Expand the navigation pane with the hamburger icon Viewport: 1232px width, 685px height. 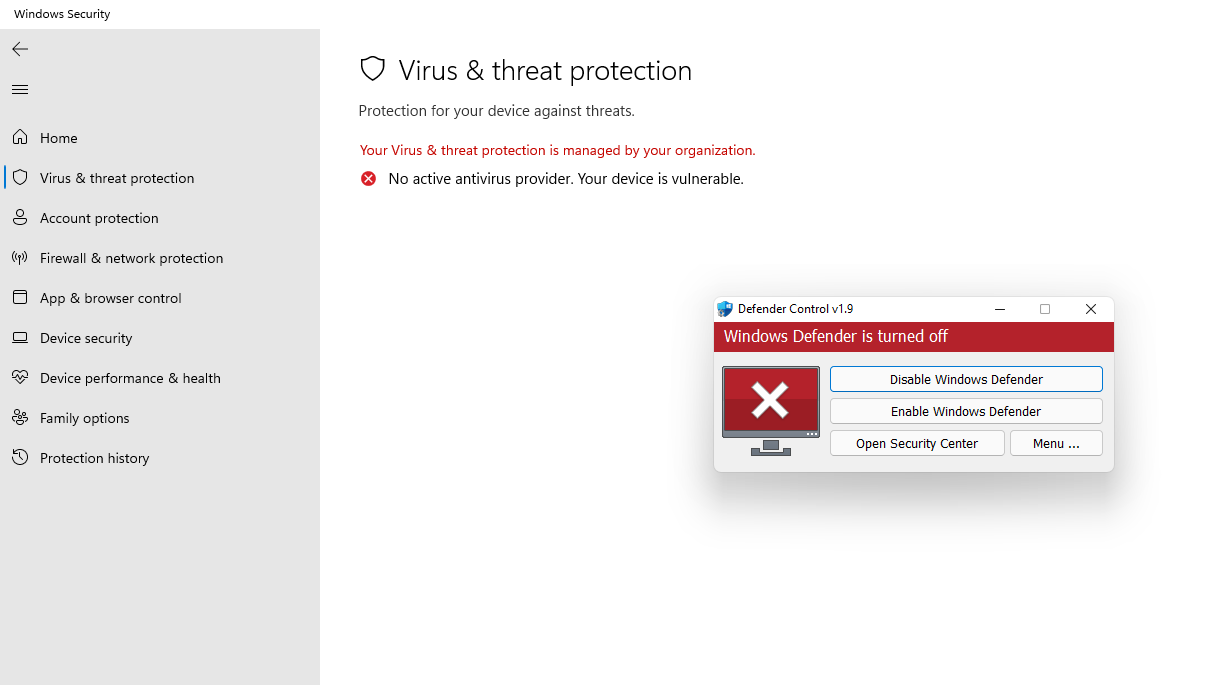[x=19, y=89]
